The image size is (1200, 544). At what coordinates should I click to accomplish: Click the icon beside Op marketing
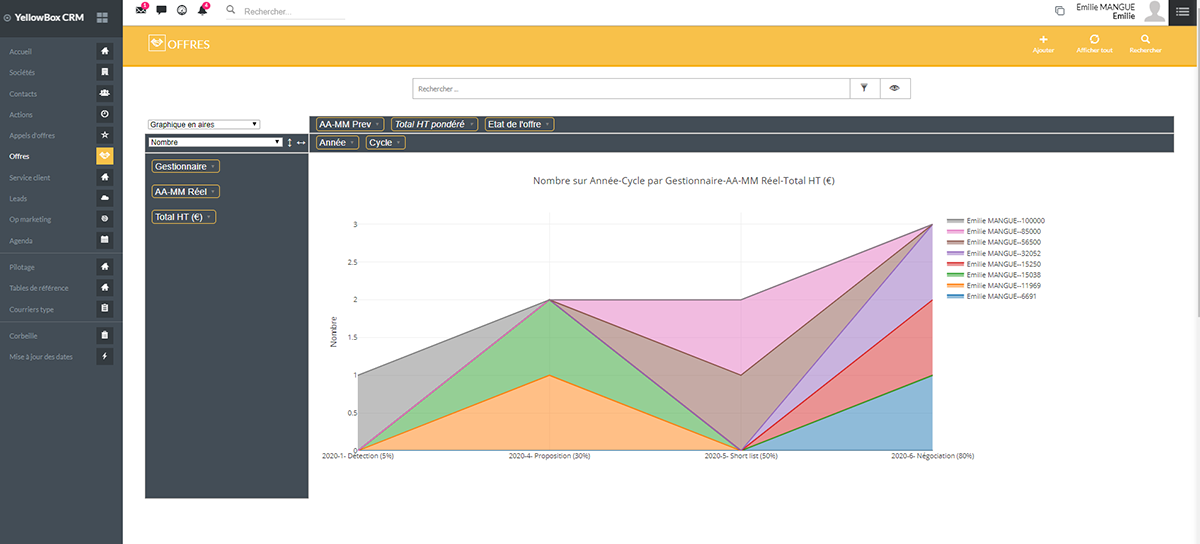105,219
